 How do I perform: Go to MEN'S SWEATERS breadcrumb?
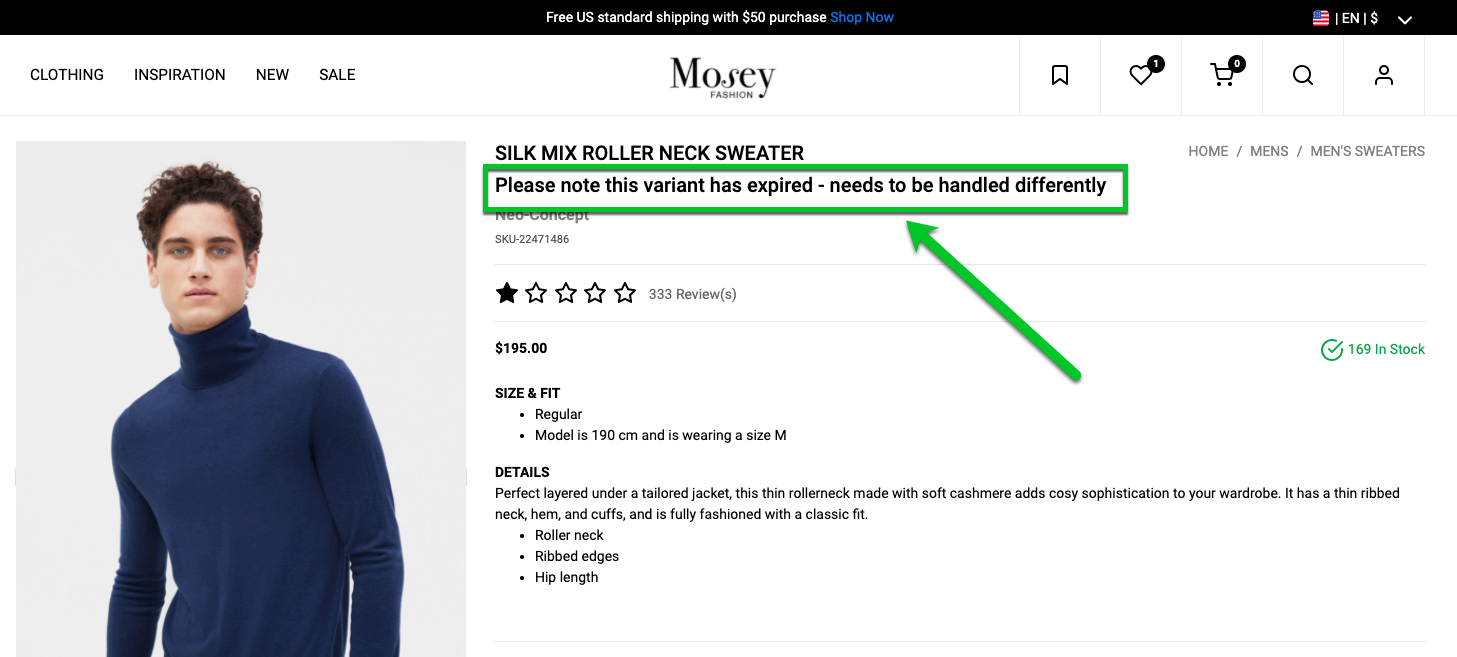pos(1367,151)
